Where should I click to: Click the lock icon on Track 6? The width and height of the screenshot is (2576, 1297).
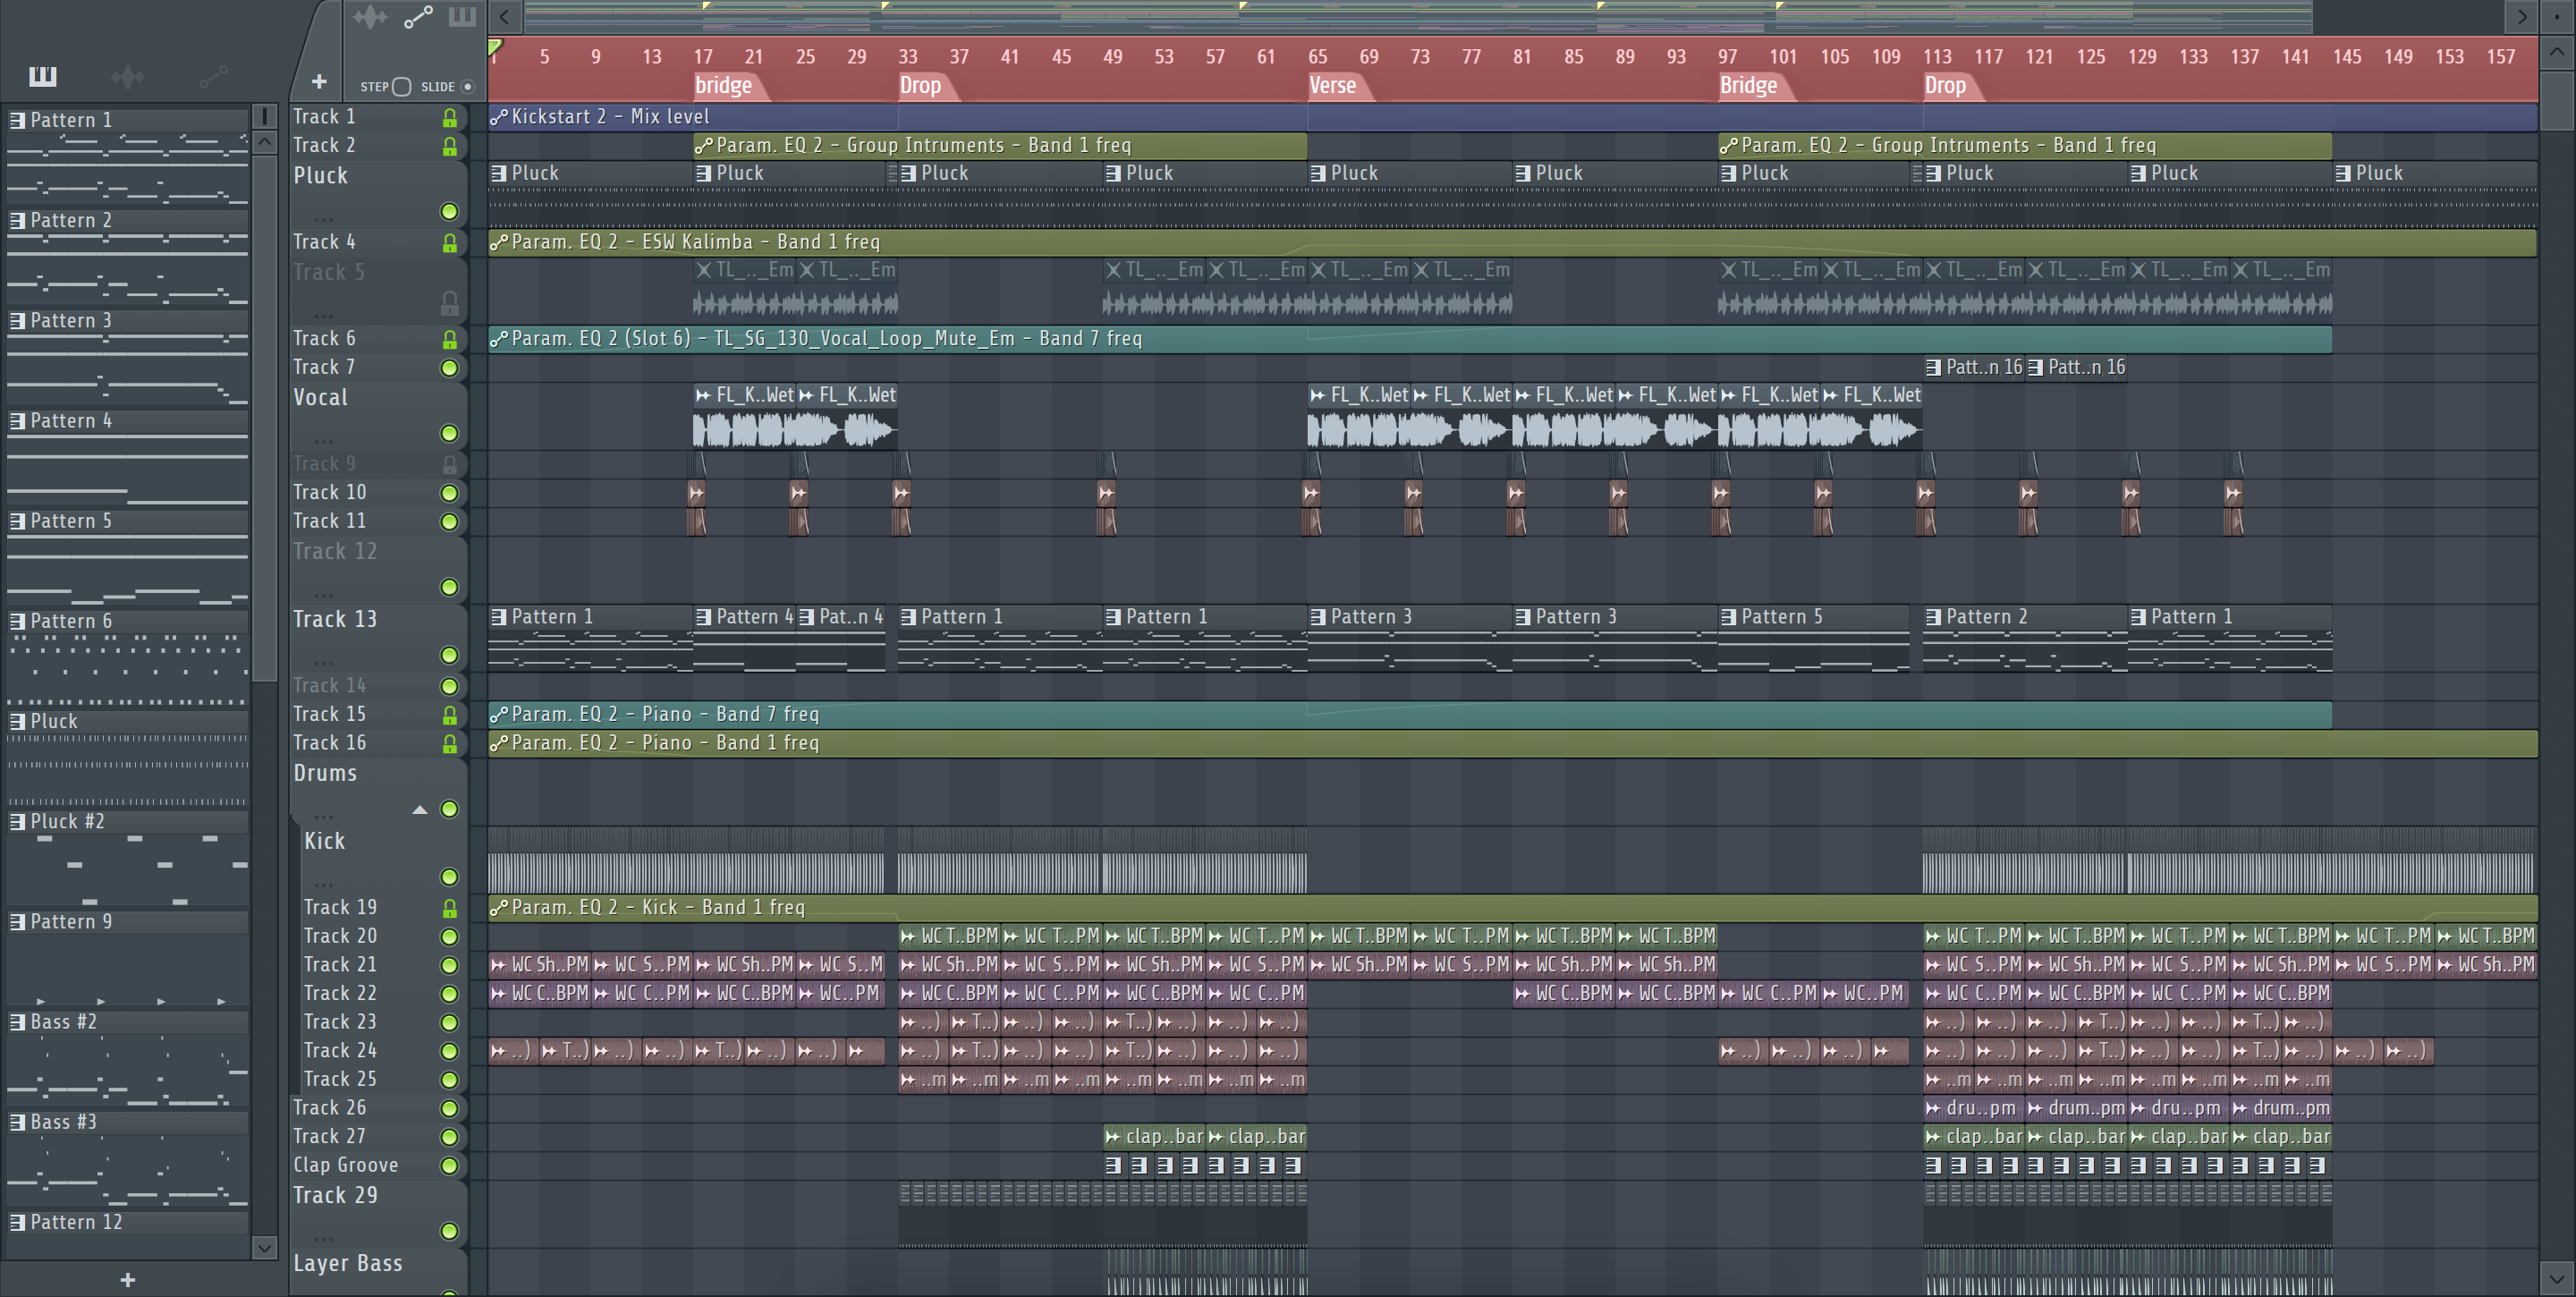pyautogui.click(x=450, y=340)
